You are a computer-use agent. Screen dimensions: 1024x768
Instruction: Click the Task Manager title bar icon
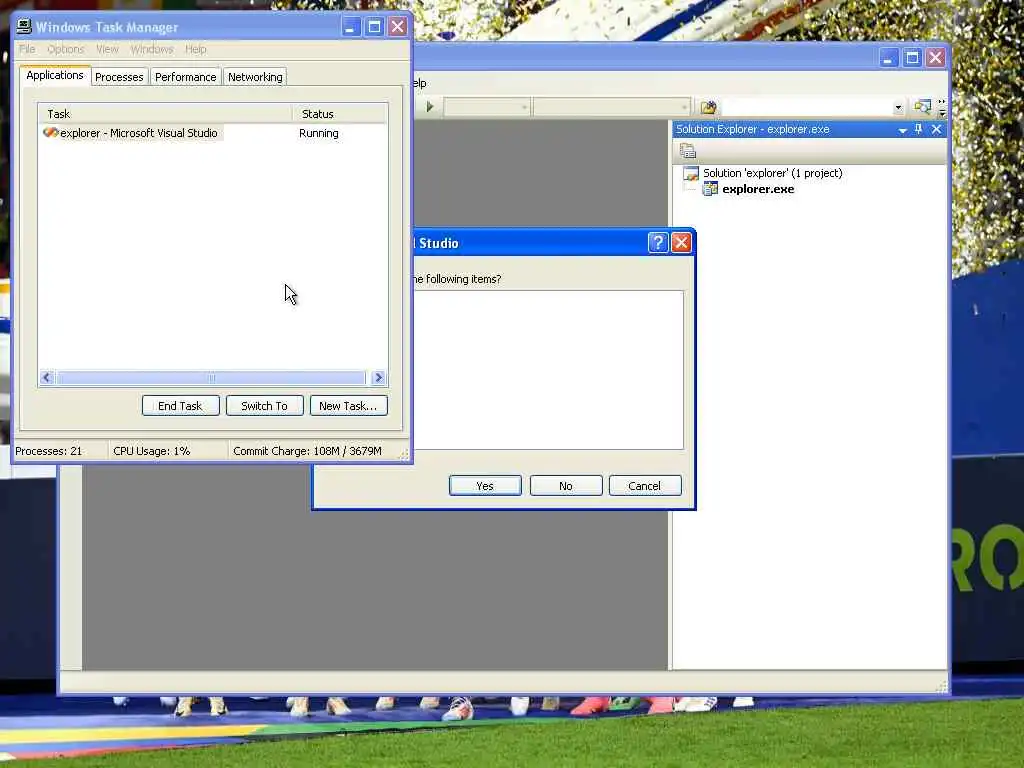[24, 27]
